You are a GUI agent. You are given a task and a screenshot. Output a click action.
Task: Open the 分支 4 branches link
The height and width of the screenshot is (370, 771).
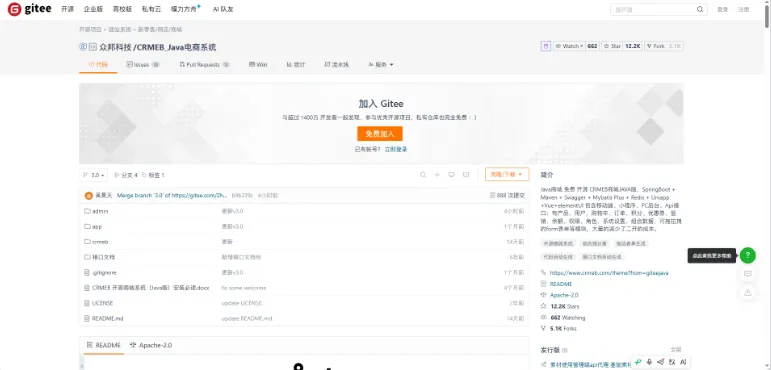coord(126,175)
